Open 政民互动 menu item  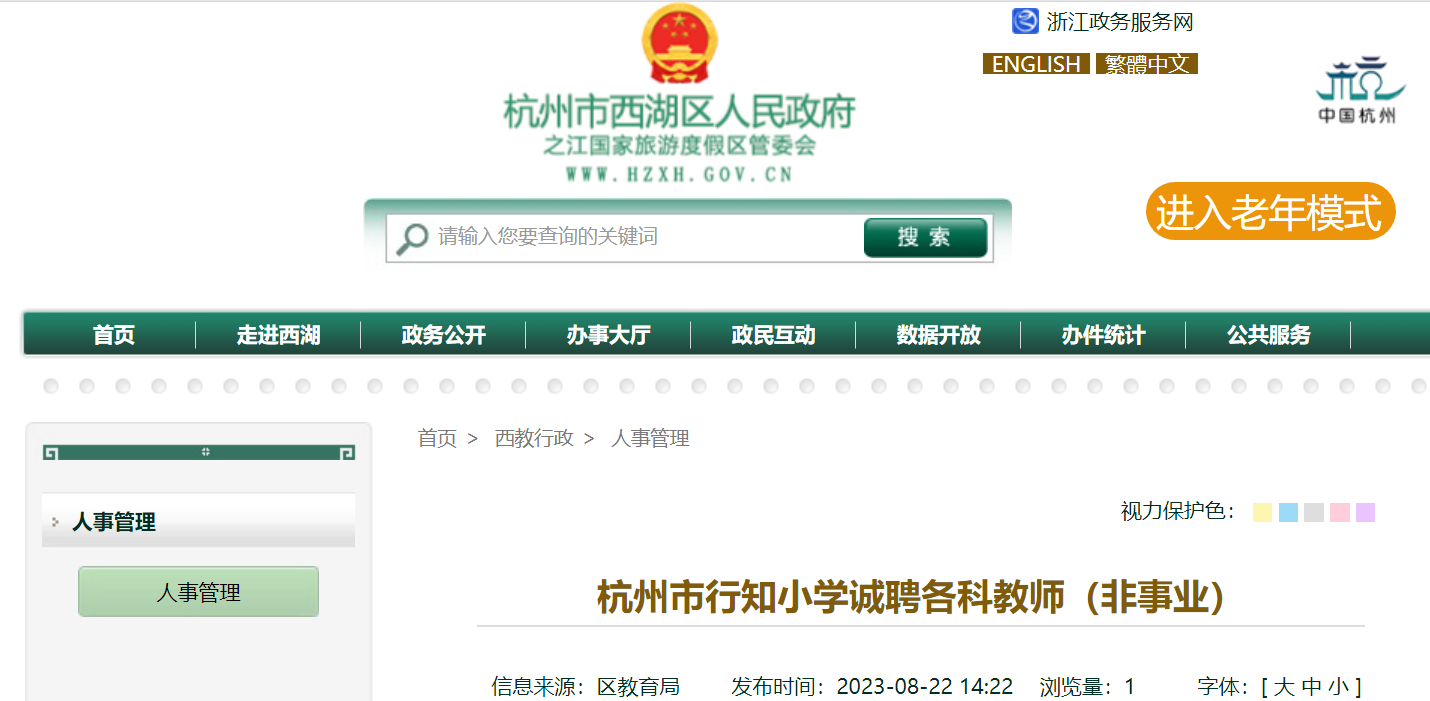click(773, 335)
